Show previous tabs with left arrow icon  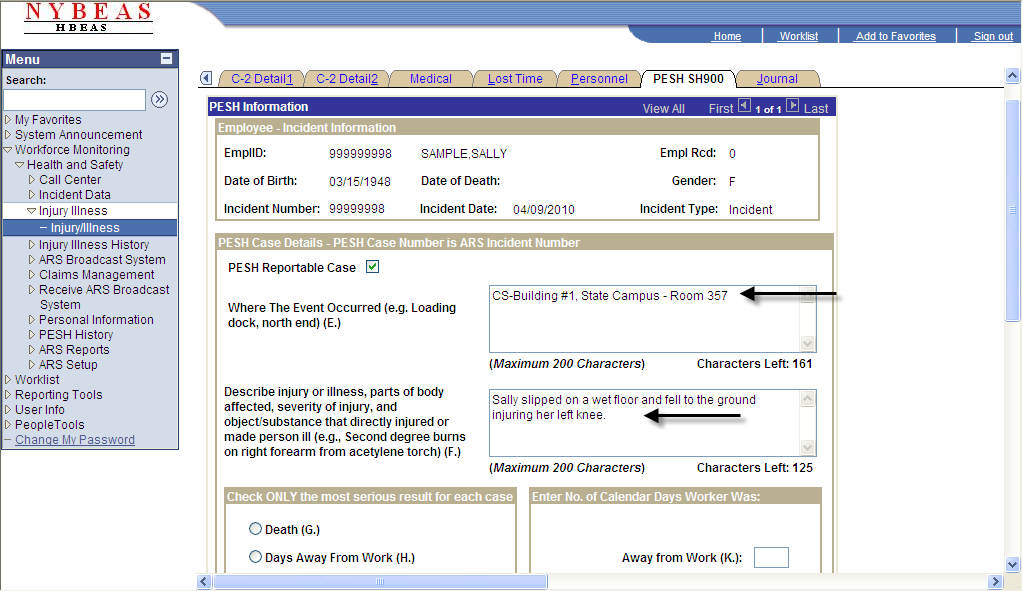click(x=206, y=78)
